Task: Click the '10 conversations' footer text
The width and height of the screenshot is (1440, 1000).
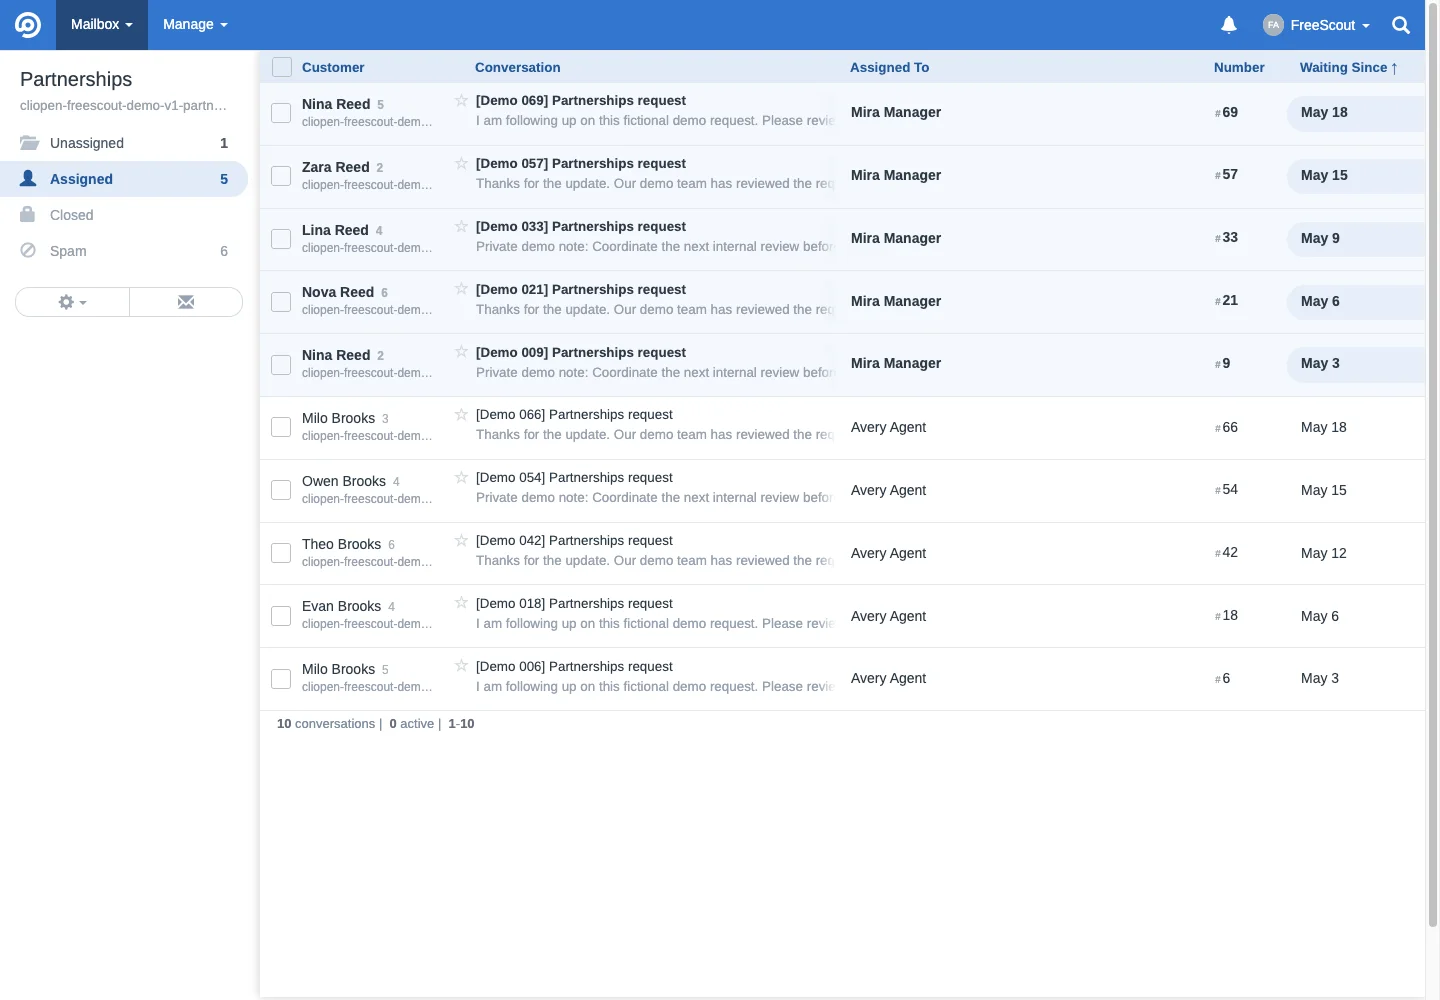Action: tap(326, 723)
